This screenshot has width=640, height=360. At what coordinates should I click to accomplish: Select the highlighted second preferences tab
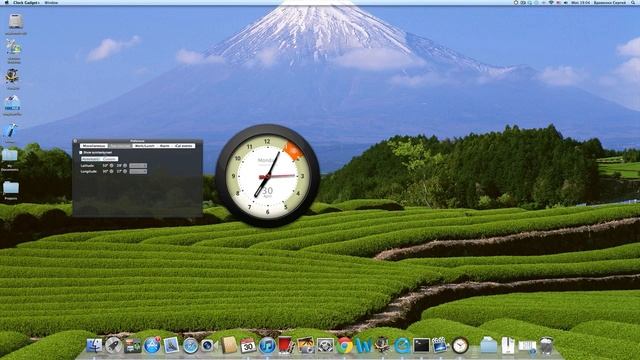coord(120,146)
